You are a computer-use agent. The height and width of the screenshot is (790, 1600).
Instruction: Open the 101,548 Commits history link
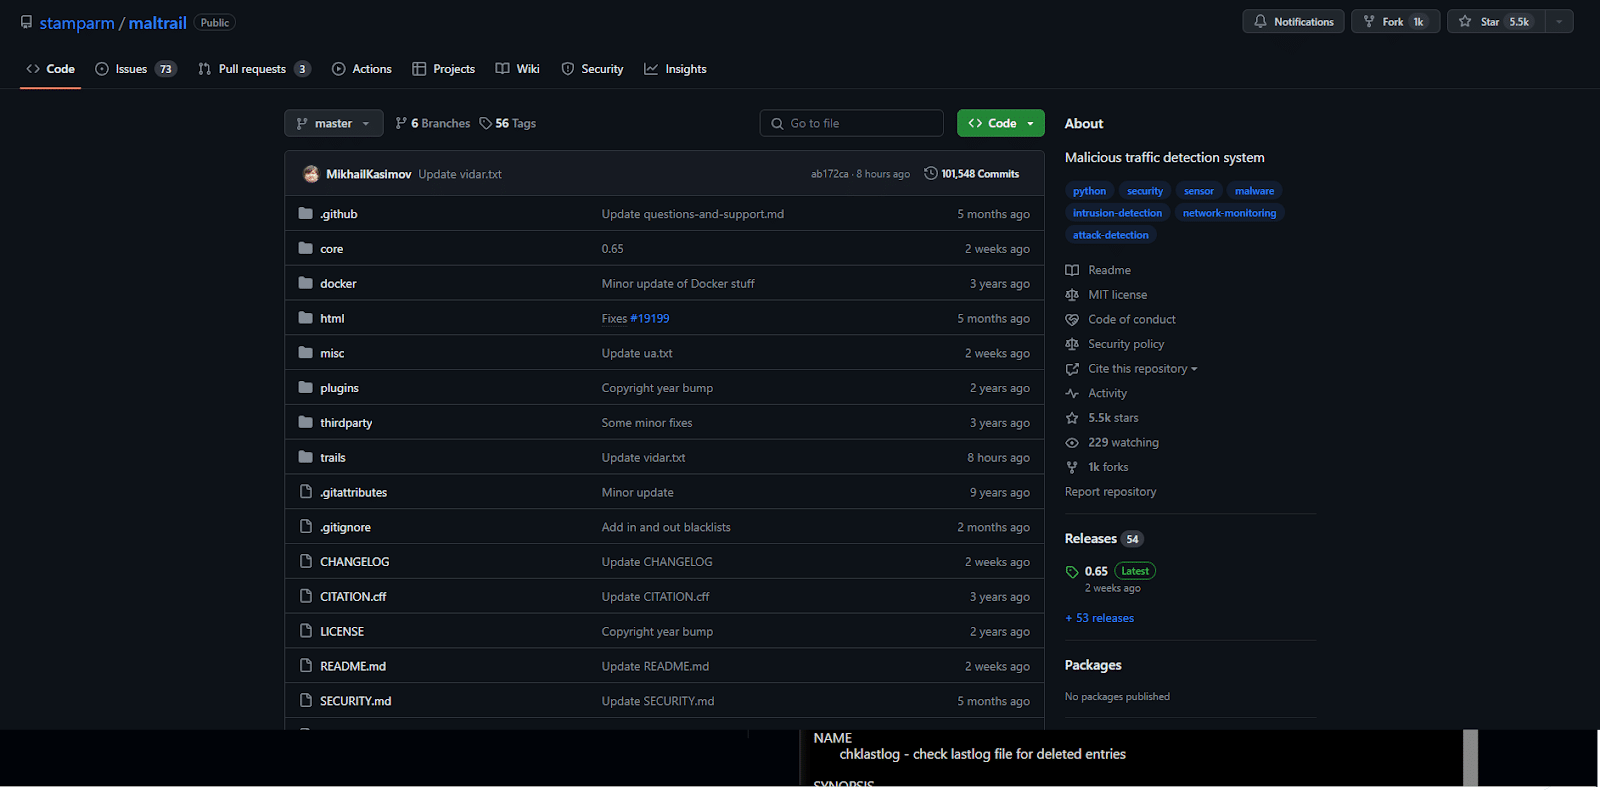click(972, 174)
